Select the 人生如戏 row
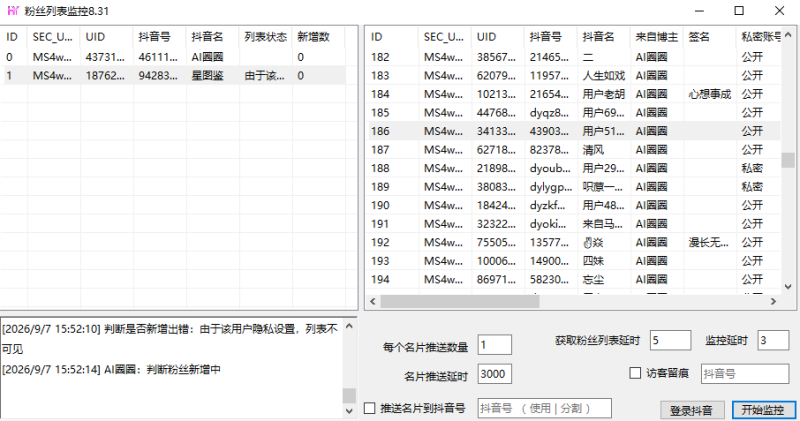The width and height of the screenshot is (800, 421). pyautogui.click(x=574, y=76)
